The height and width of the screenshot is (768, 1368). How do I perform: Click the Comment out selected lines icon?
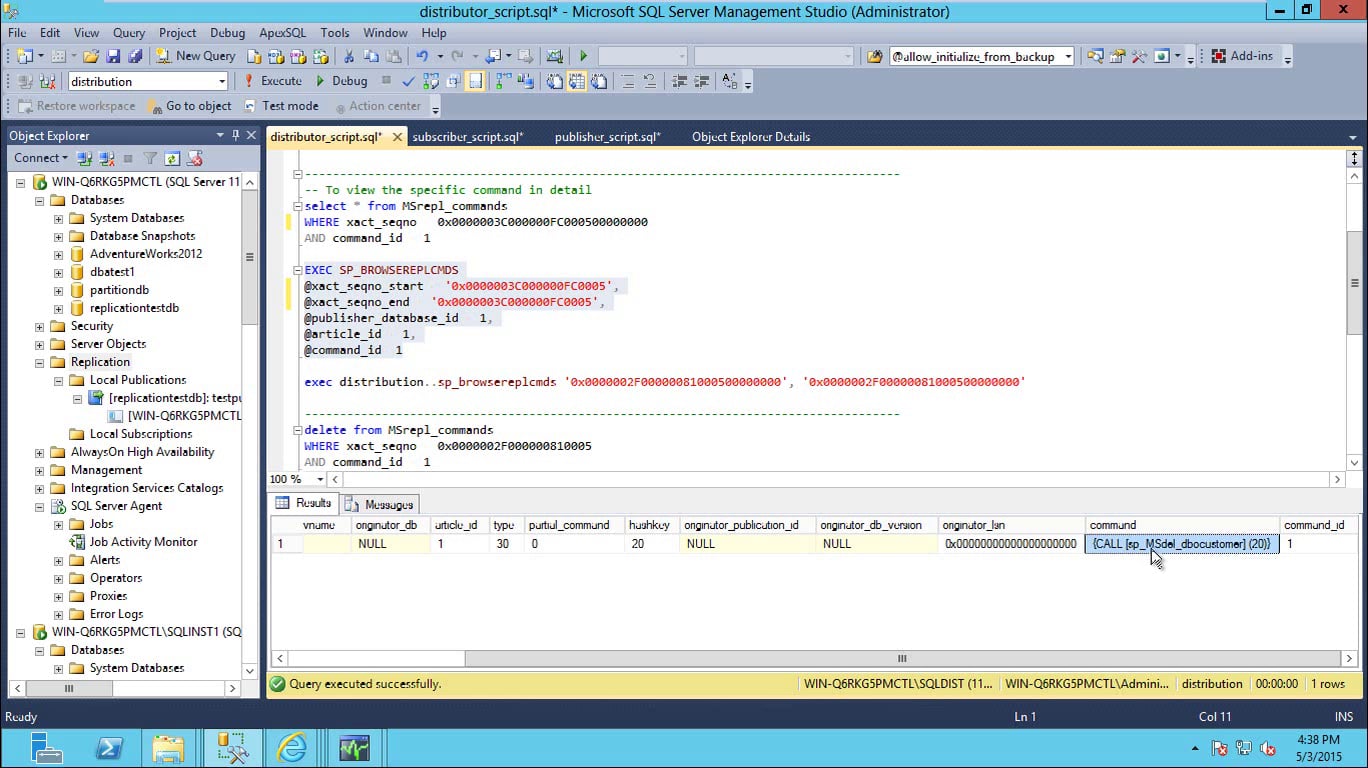(x=627, y=81)
